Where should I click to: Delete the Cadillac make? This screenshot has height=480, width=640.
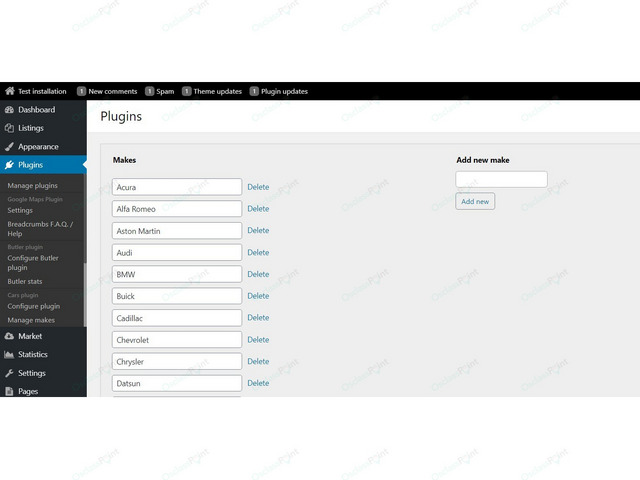pos(258,318)
